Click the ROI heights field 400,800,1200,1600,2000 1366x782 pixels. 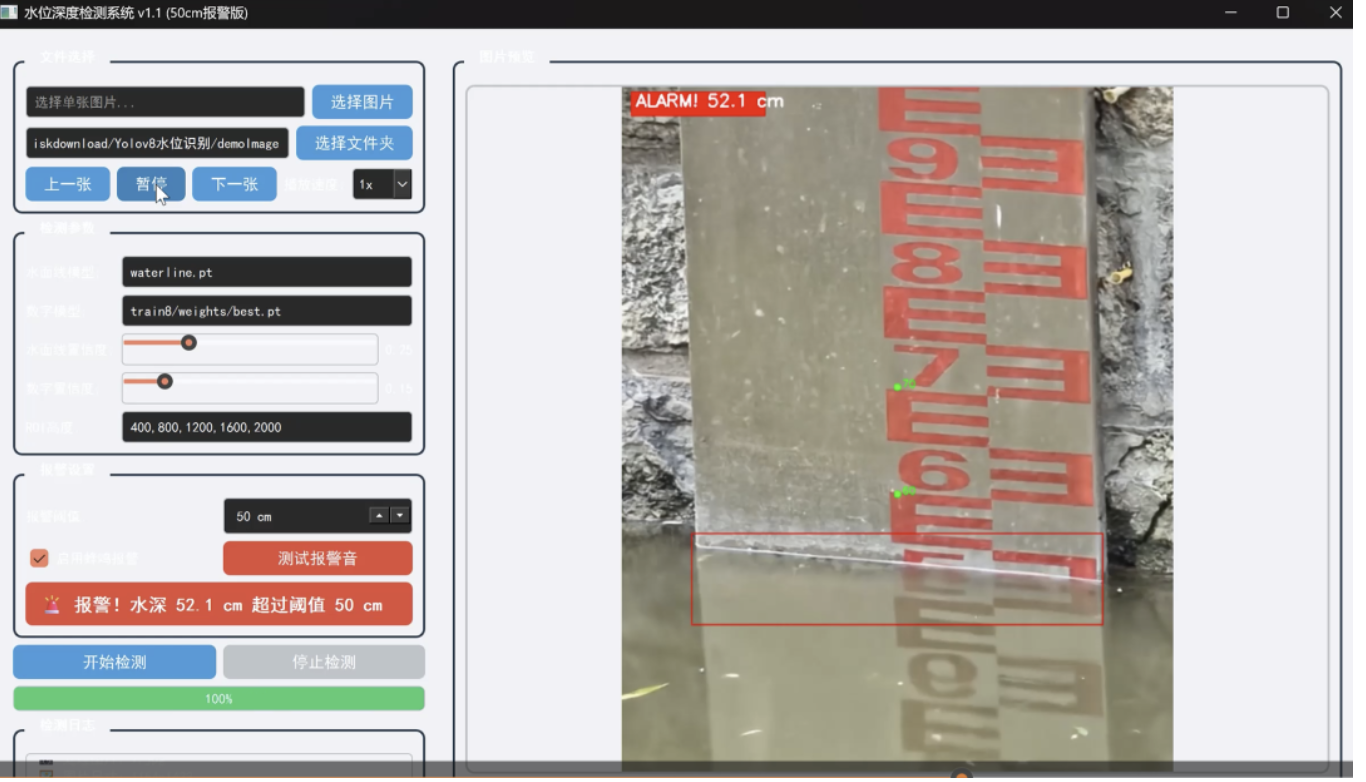point(267,427)
